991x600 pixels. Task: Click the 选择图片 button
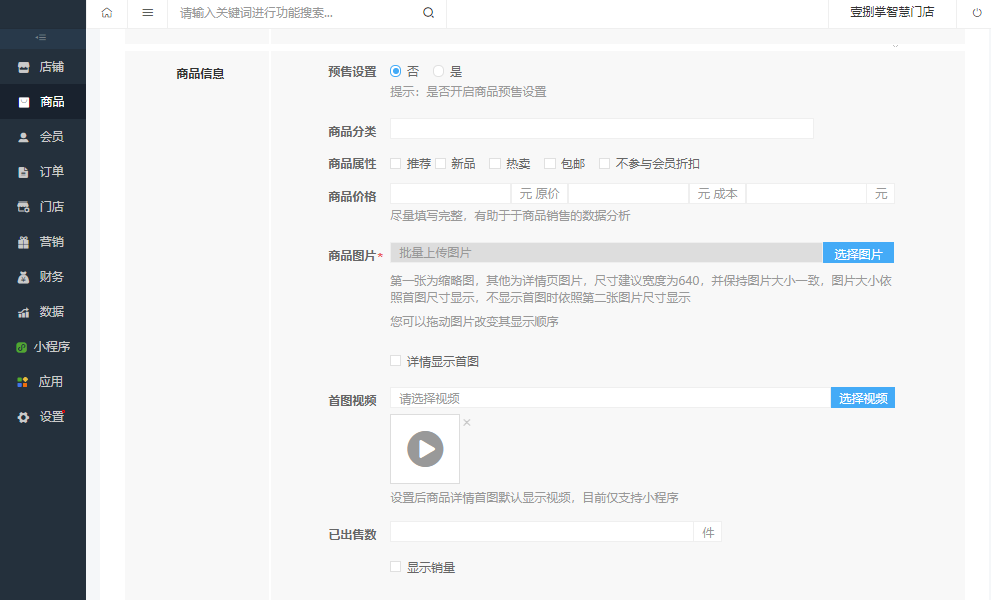(x=858, y=253)
